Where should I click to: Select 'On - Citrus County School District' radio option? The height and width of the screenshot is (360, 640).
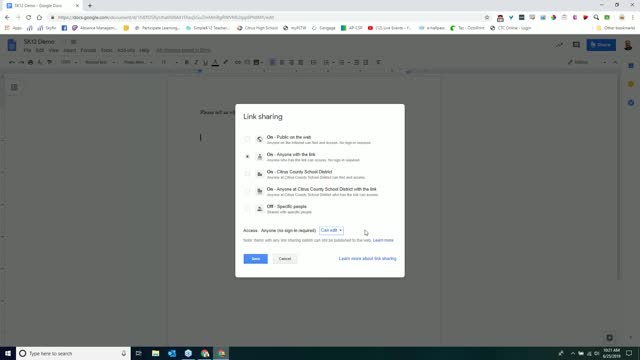point(247,174)
